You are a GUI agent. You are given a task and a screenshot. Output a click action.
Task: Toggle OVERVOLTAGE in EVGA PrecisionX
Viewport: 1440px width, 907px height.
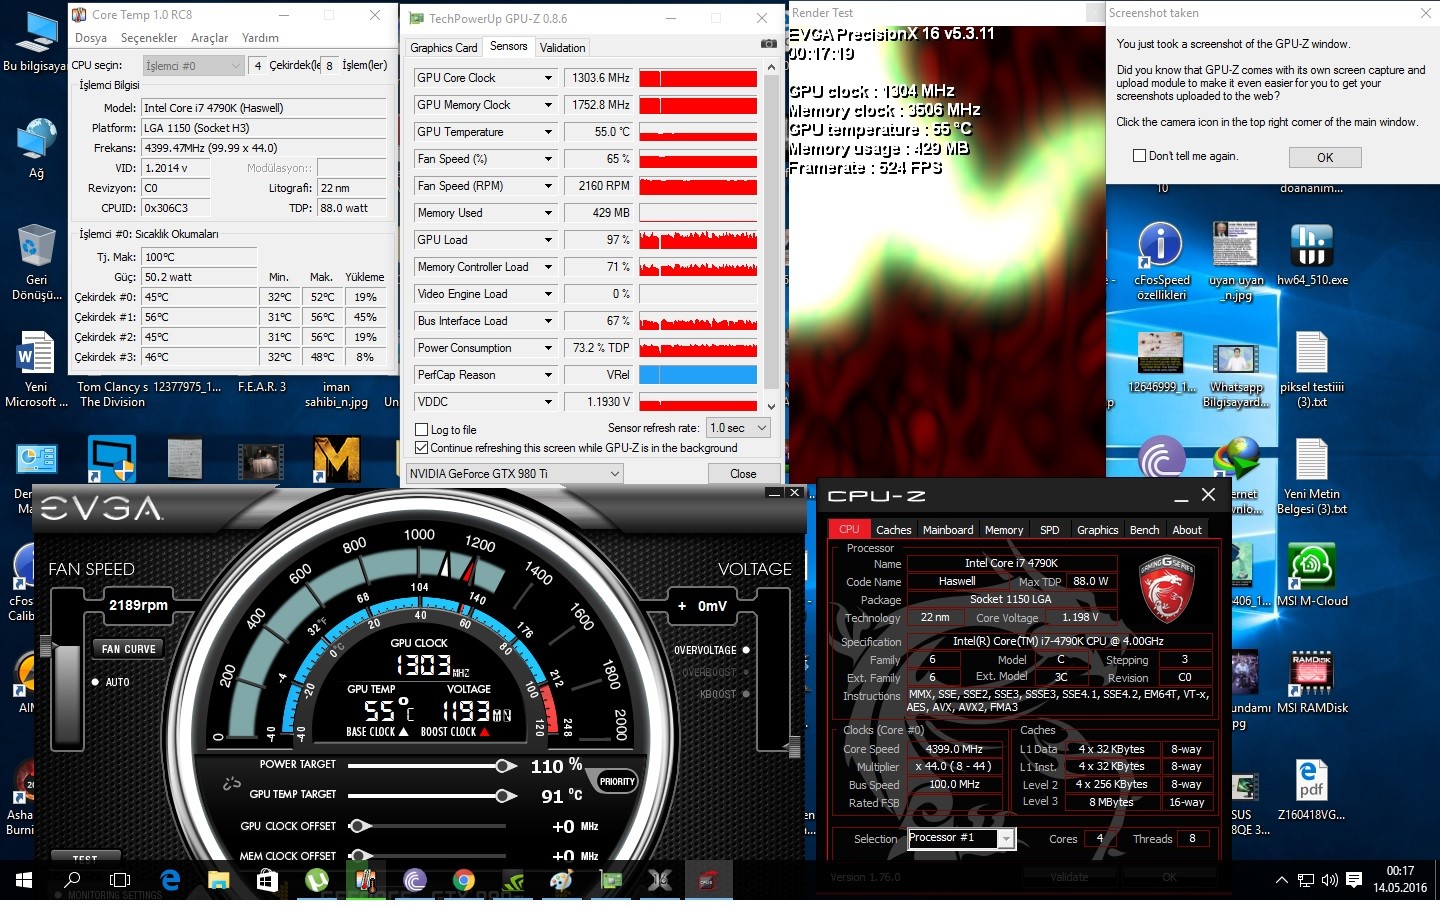pos(746,650)
